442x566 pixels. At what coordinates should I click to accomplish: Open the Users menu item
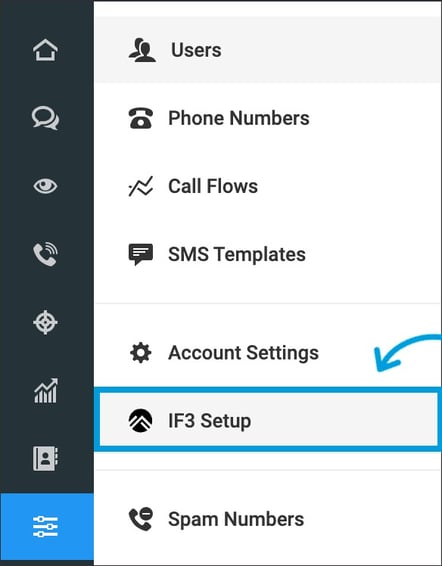[x=267, y=50]
